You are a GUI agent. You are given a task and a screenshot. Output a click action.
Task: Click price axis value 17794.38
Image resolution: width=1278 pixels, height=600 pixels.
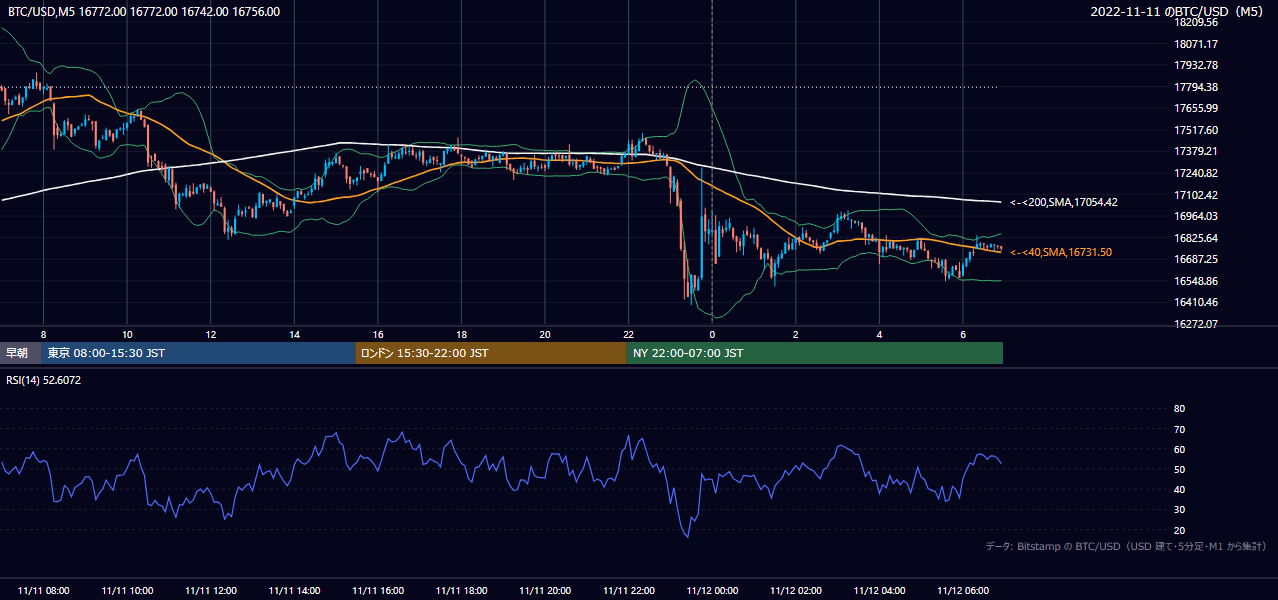pos(1196,87)
